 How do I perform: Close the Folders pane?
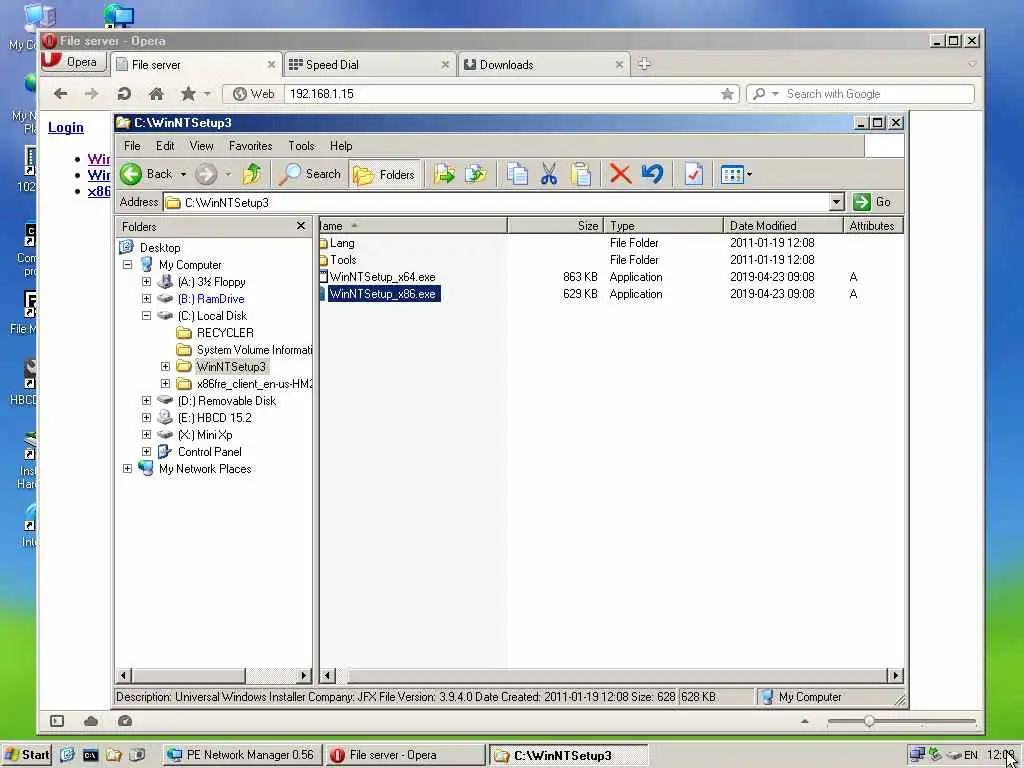click(300, 226)
